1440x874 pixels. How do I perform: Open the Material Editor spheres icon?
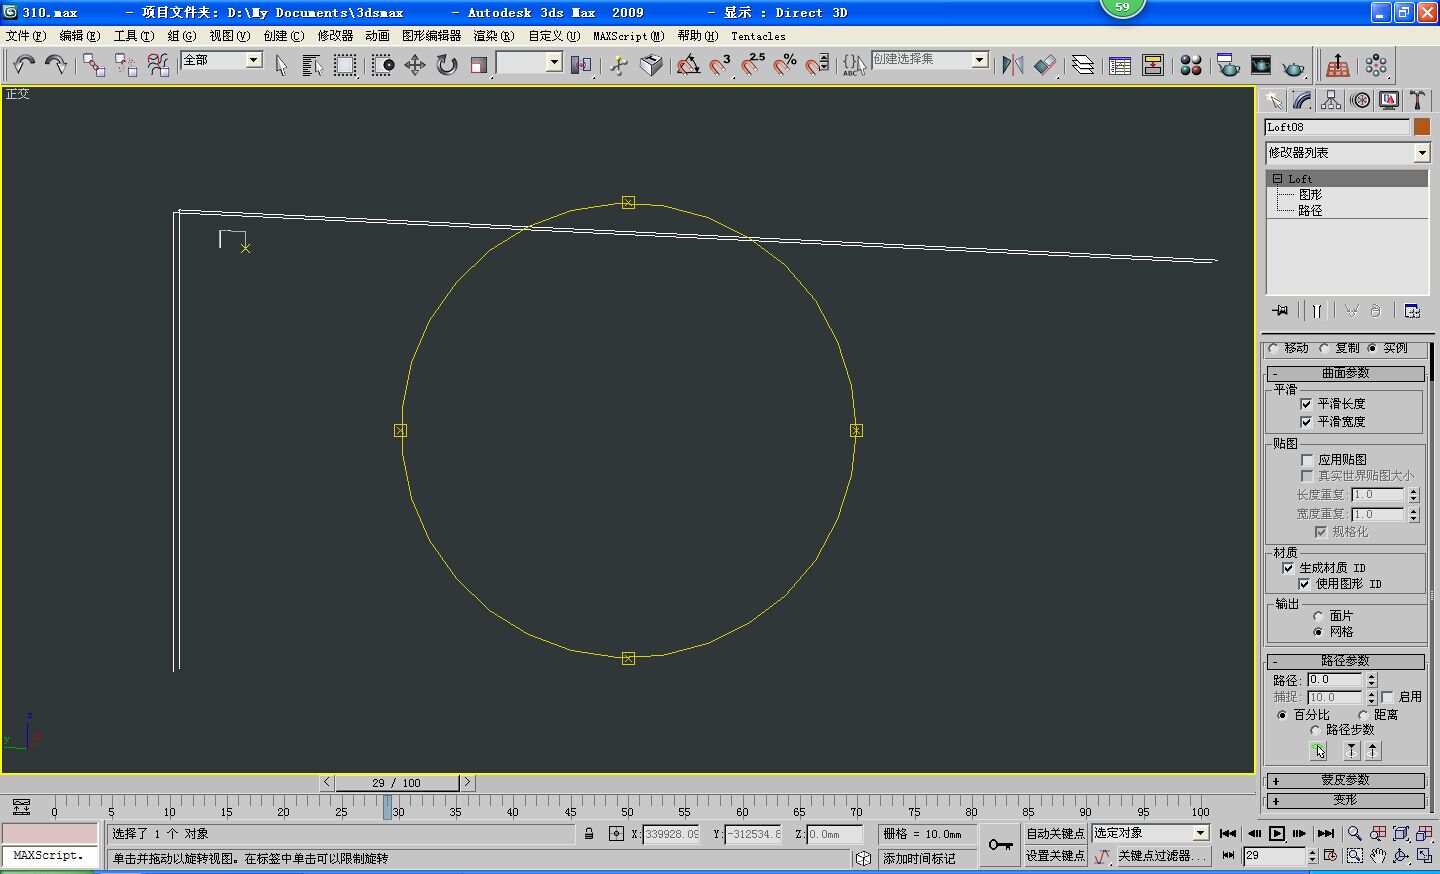coord(1190,65)
